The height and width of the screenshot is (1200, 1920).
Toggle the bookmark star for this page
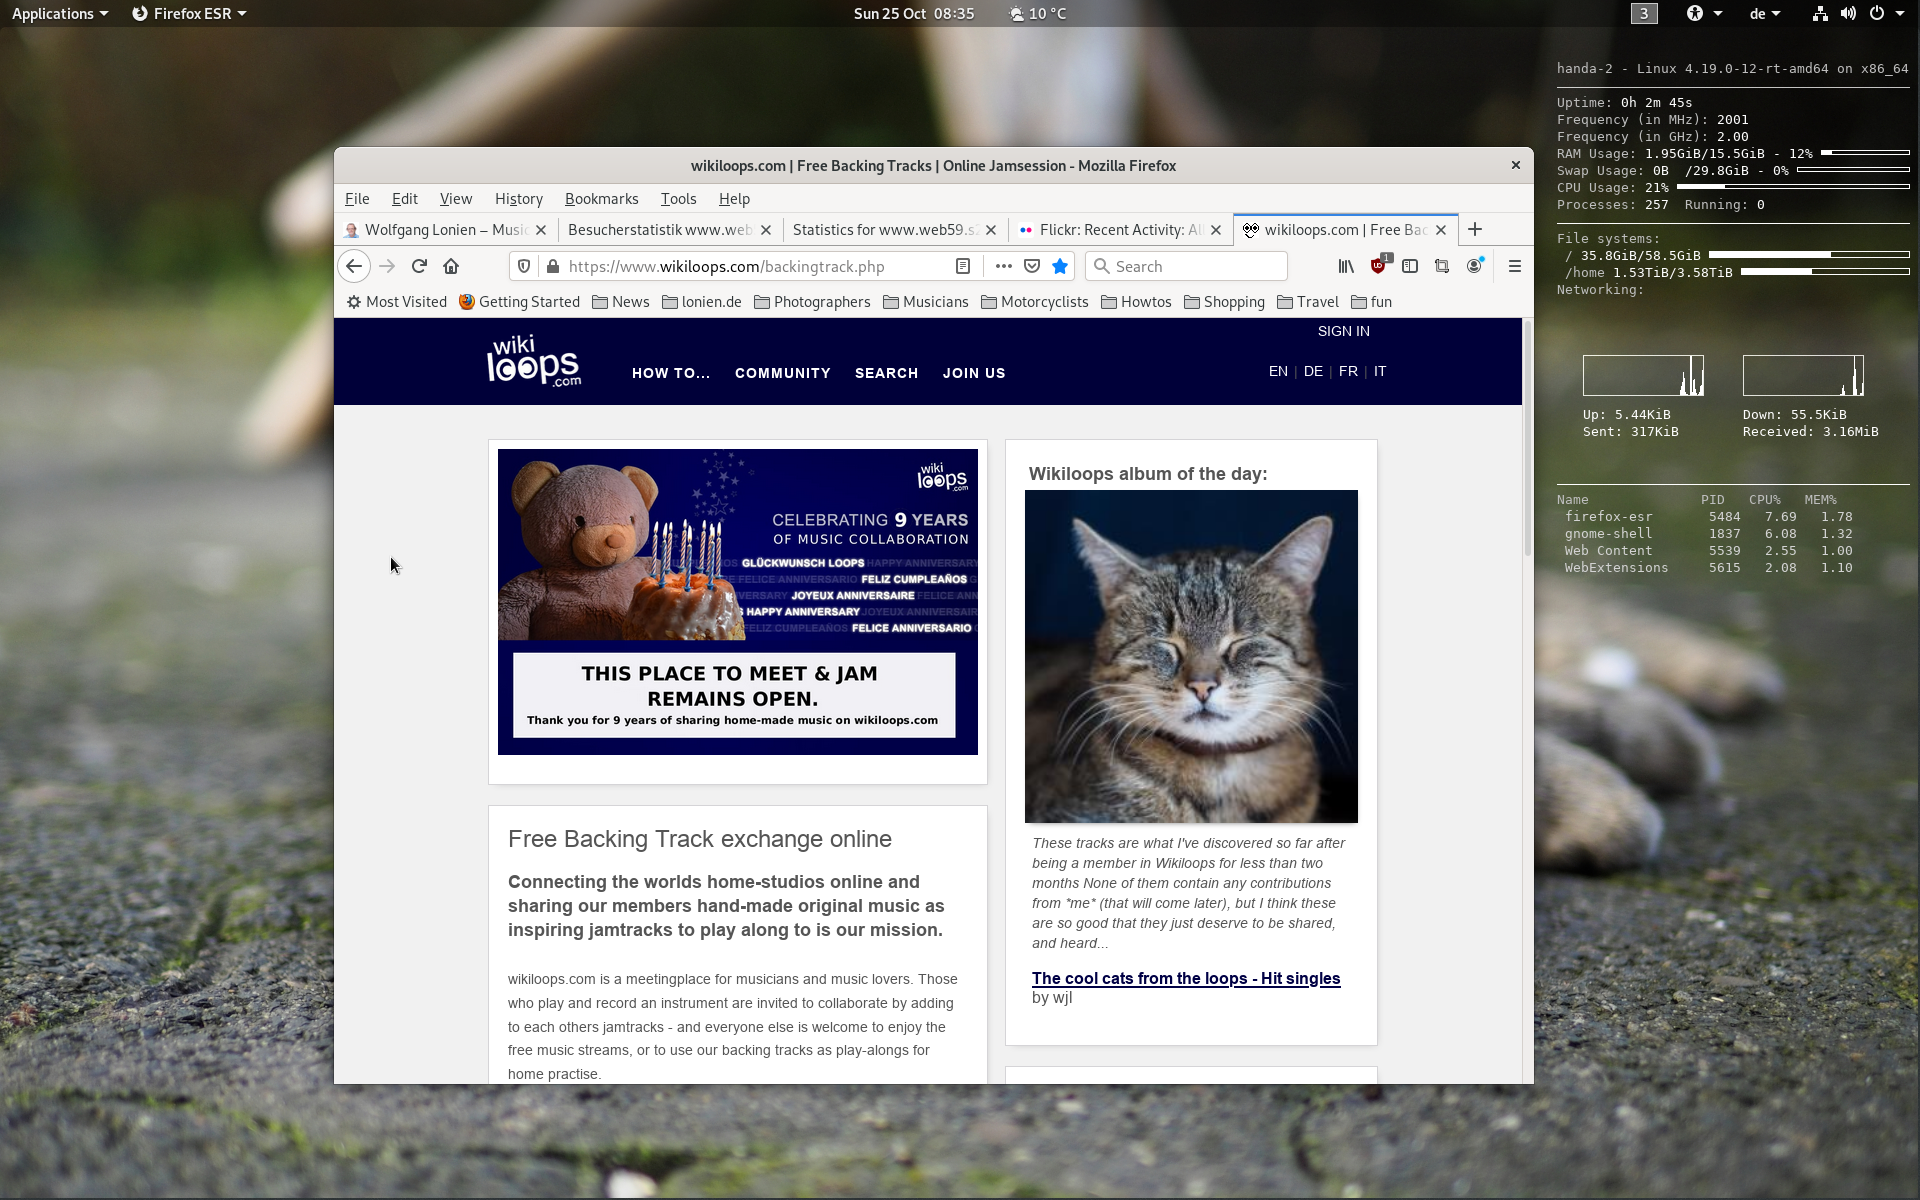(x=1060, y=266)
